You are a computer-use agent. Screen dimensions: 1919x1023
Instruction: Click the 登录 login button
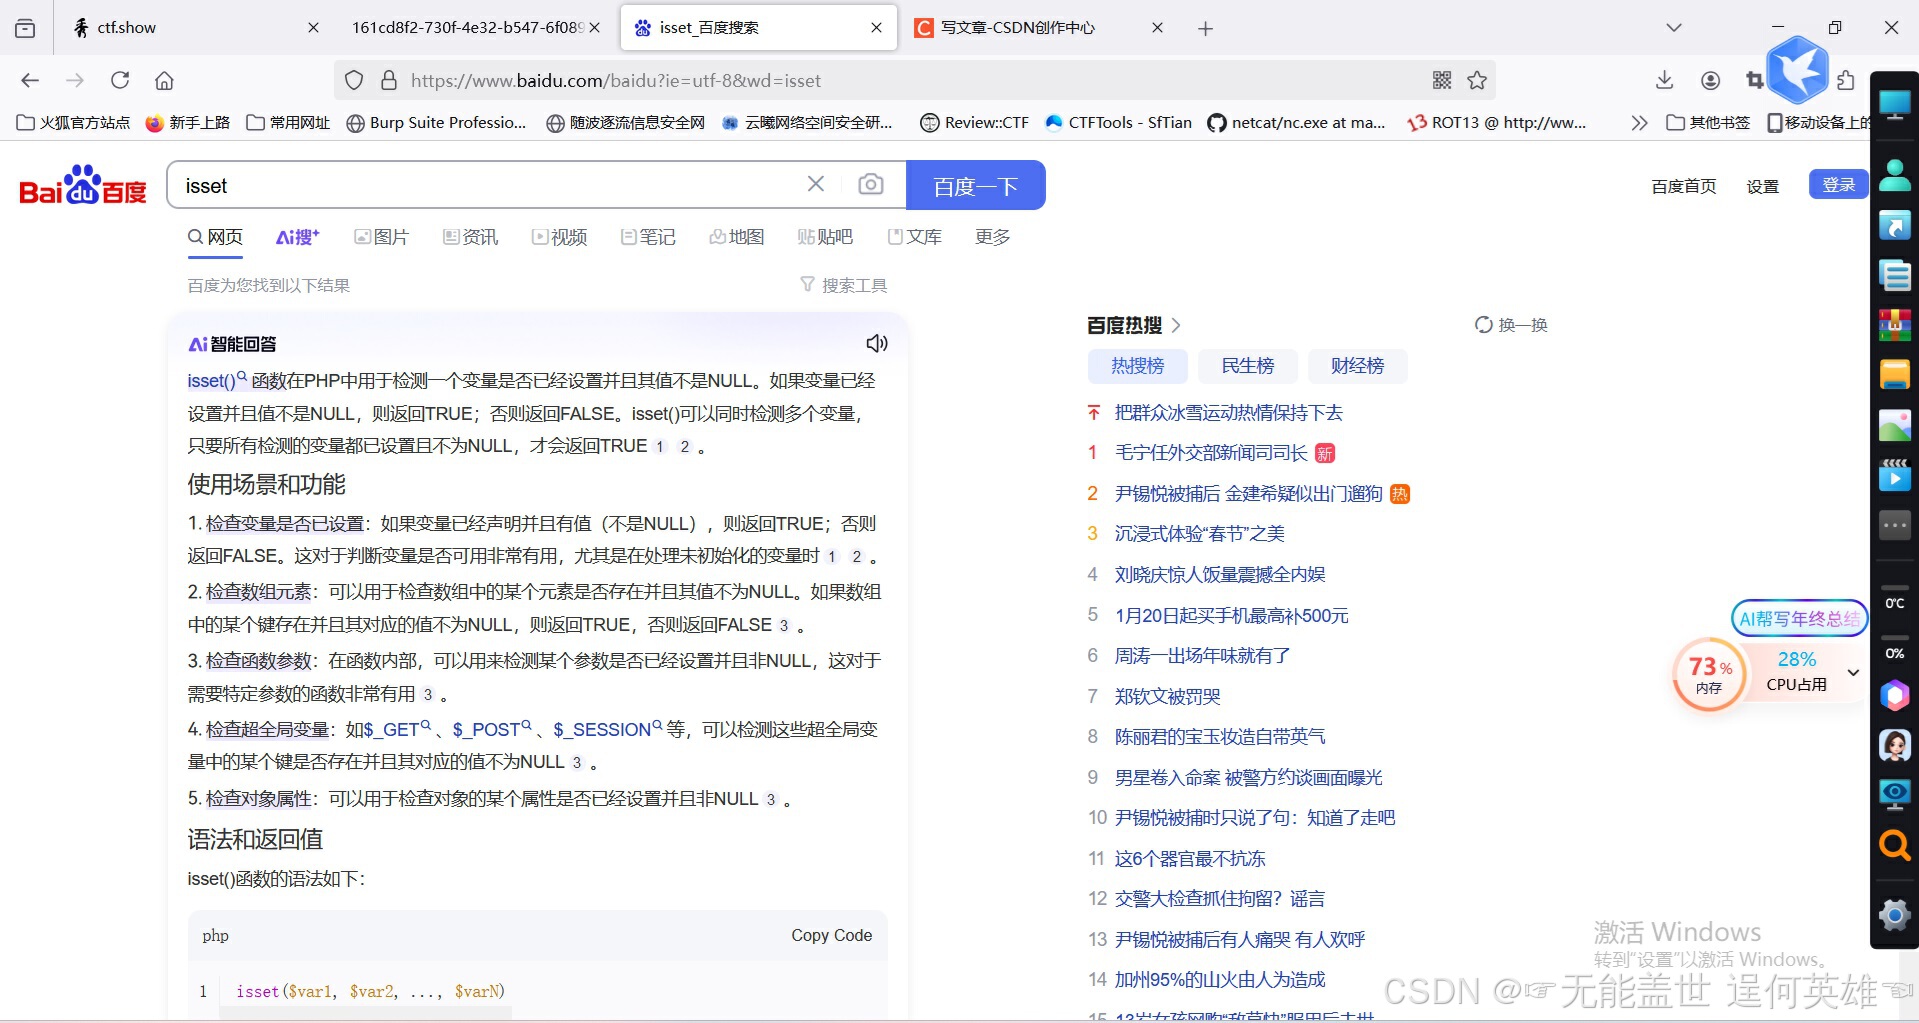coord(1838,184)
